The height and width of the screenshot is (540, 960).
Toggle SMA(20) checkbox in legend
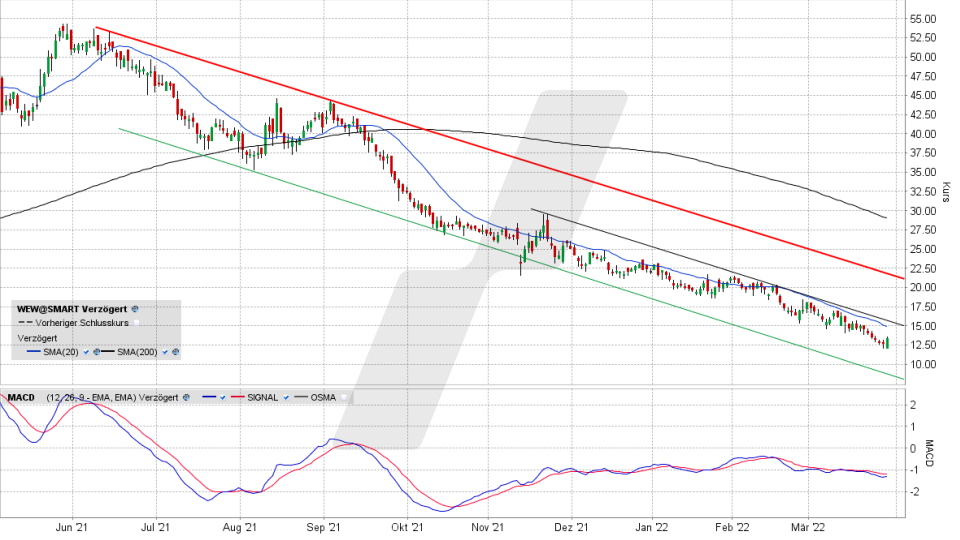[x=86, y=352]
